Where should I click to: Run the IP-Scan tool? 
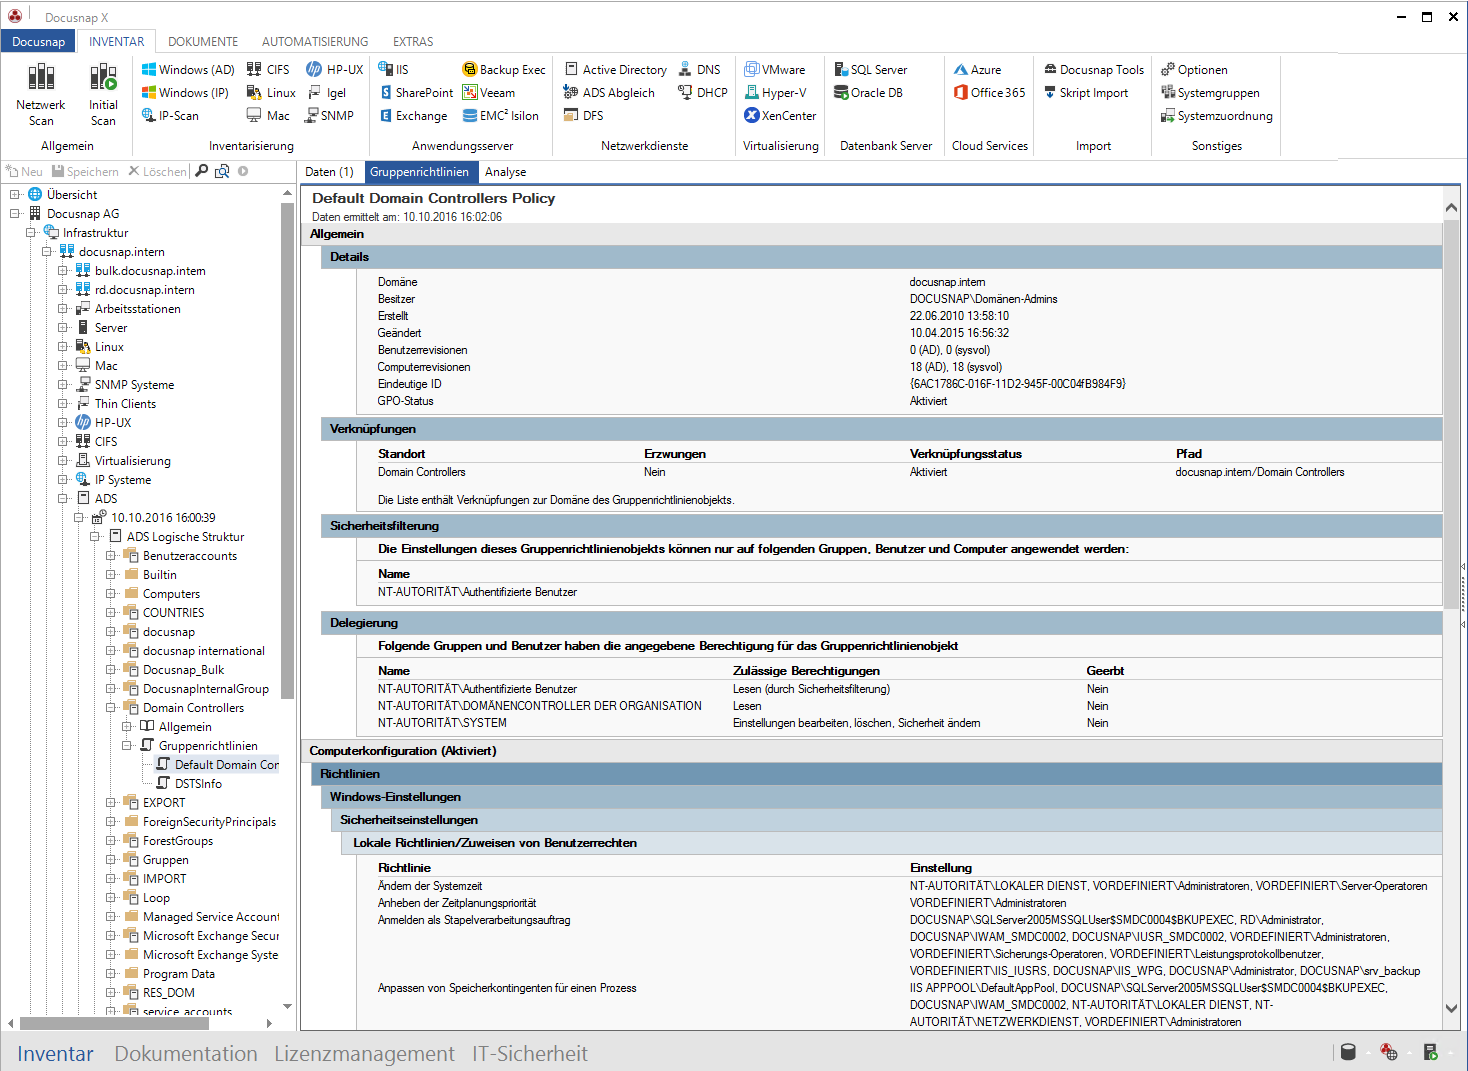click(170, 116)
